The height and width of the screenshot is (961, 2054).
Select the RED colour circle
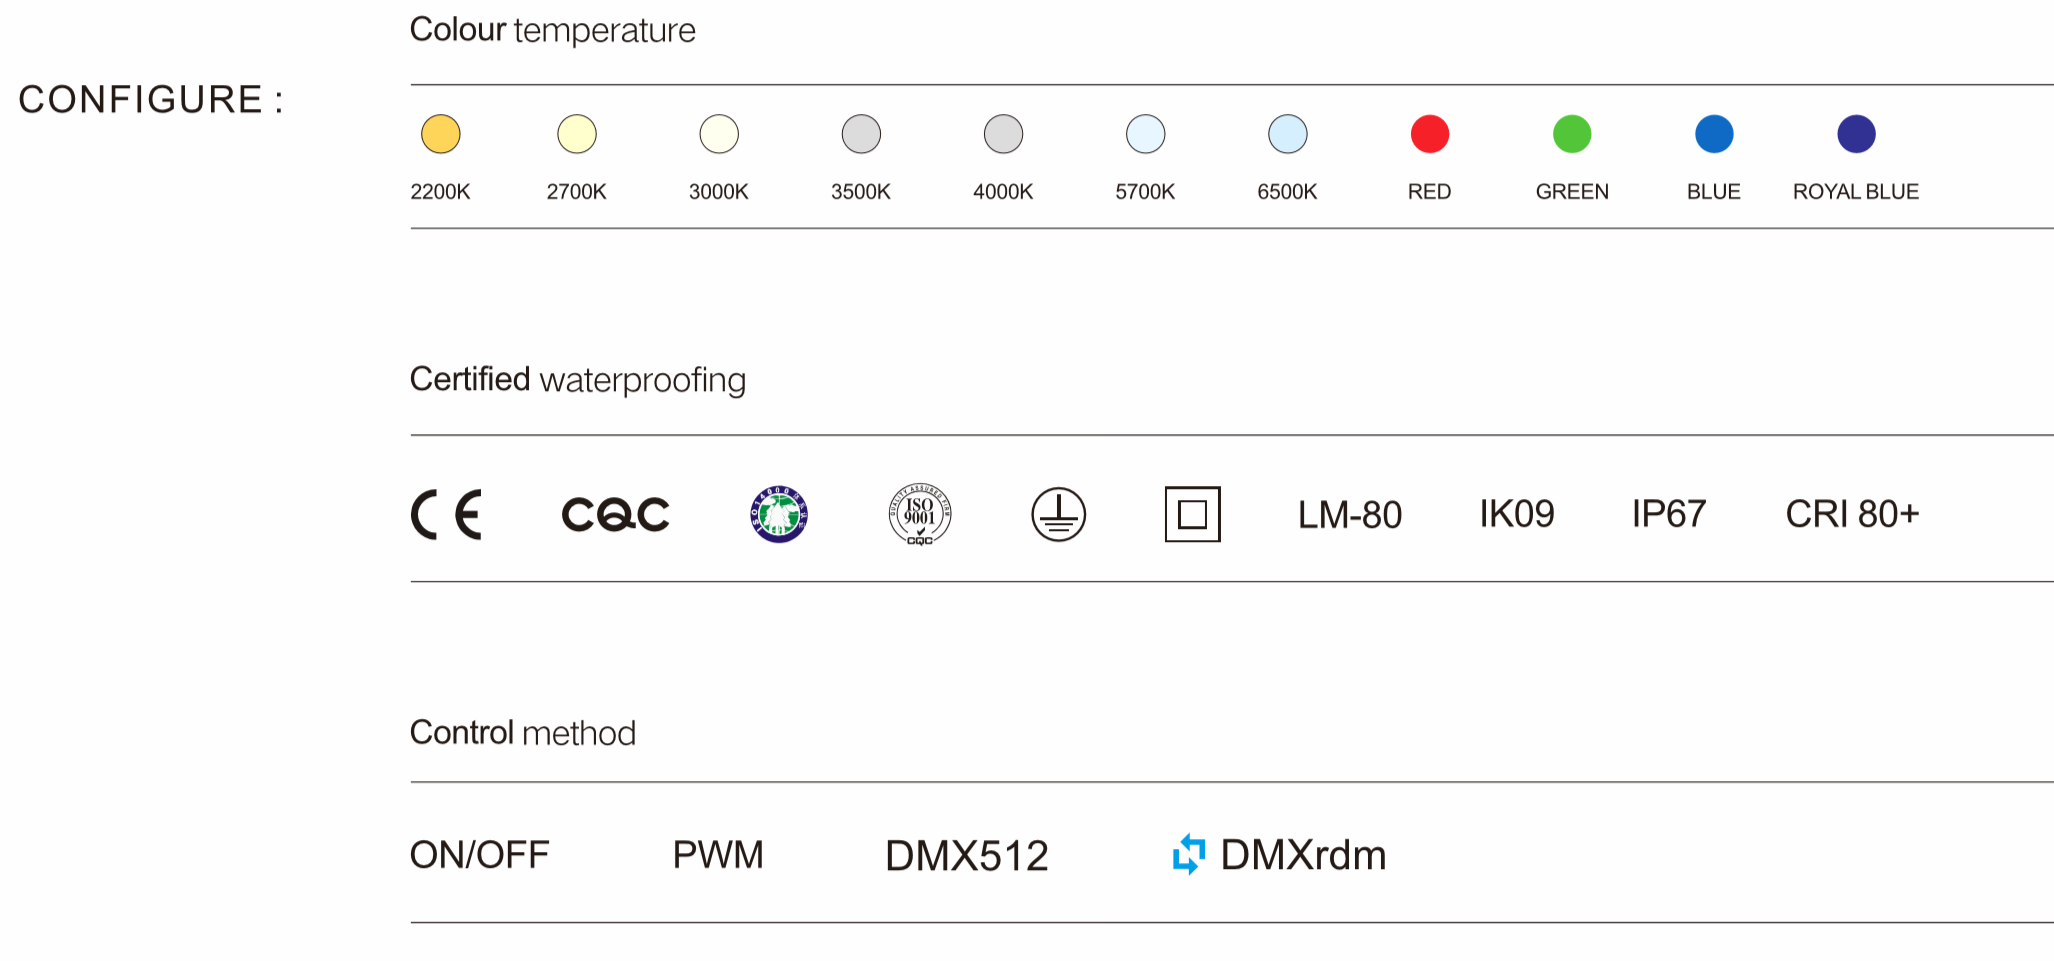tap(1430, 134)
